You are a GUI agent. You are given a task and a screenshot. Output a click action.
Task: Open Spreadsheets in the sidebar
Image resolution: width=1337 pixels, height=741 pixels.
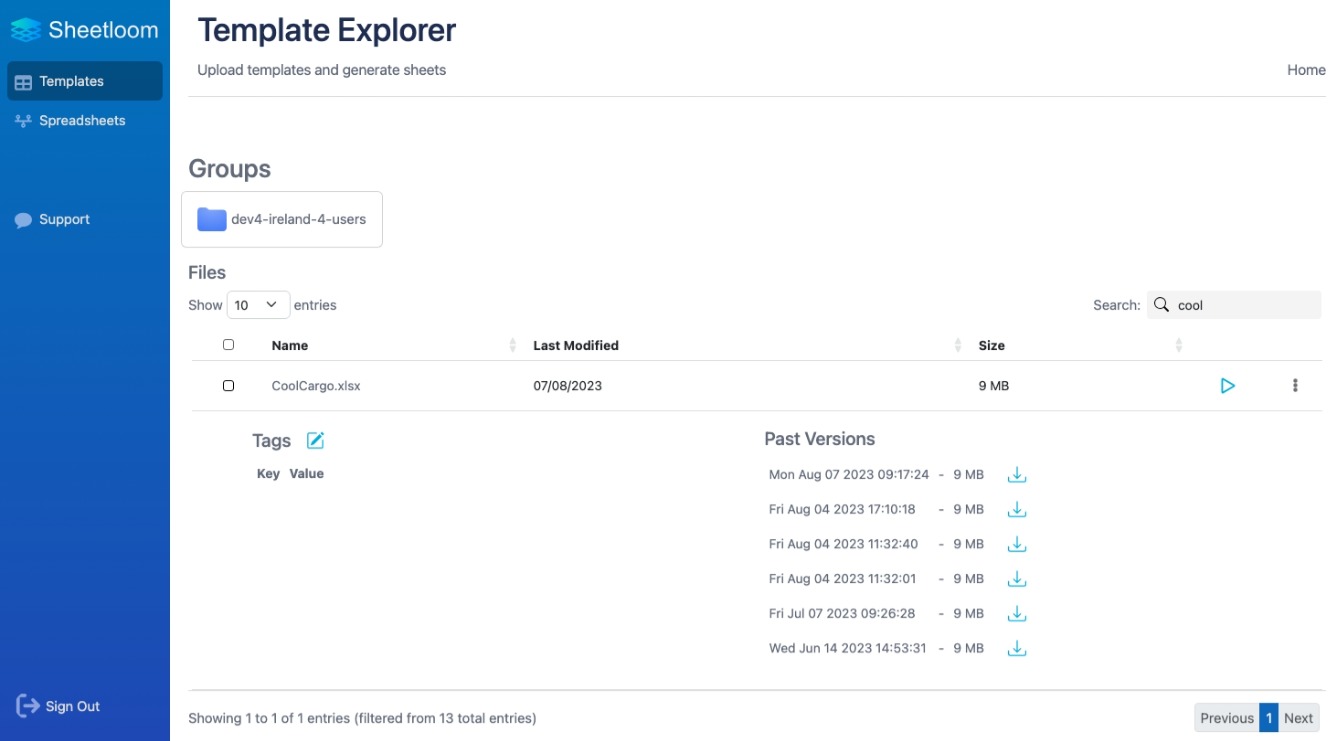point(82,121)
